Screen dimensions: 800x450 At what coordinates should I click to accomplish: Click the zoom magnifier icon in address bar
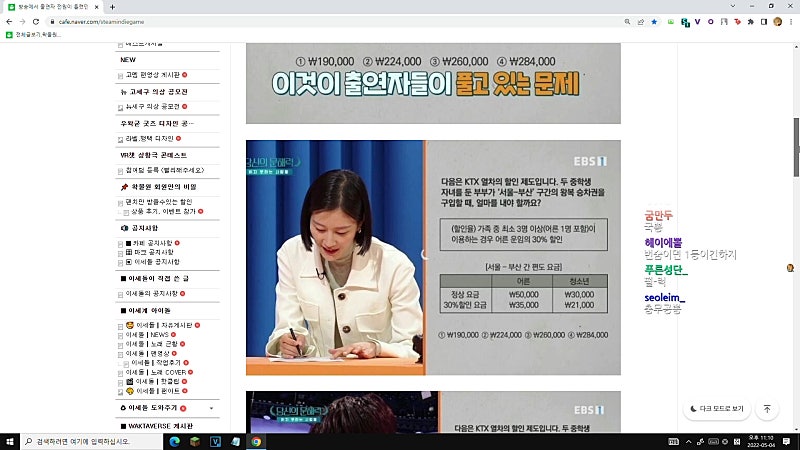pos(627,22)
